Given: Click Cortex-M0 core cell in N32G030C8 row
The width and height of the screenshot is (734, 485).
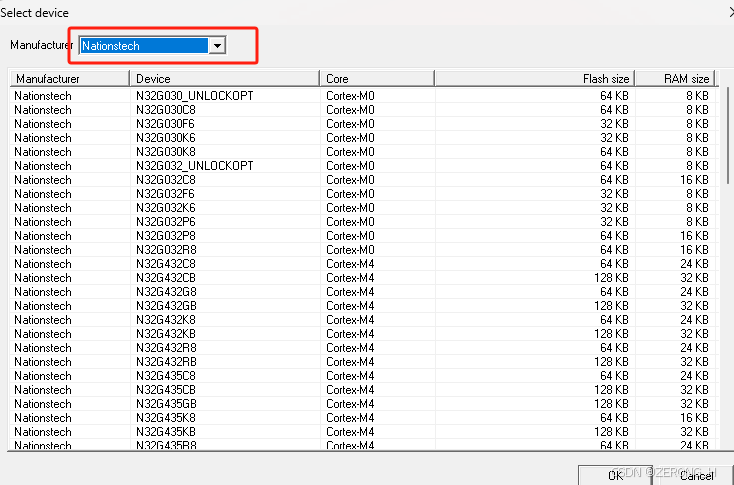Looking at the screenshot, I should (350, 110).
